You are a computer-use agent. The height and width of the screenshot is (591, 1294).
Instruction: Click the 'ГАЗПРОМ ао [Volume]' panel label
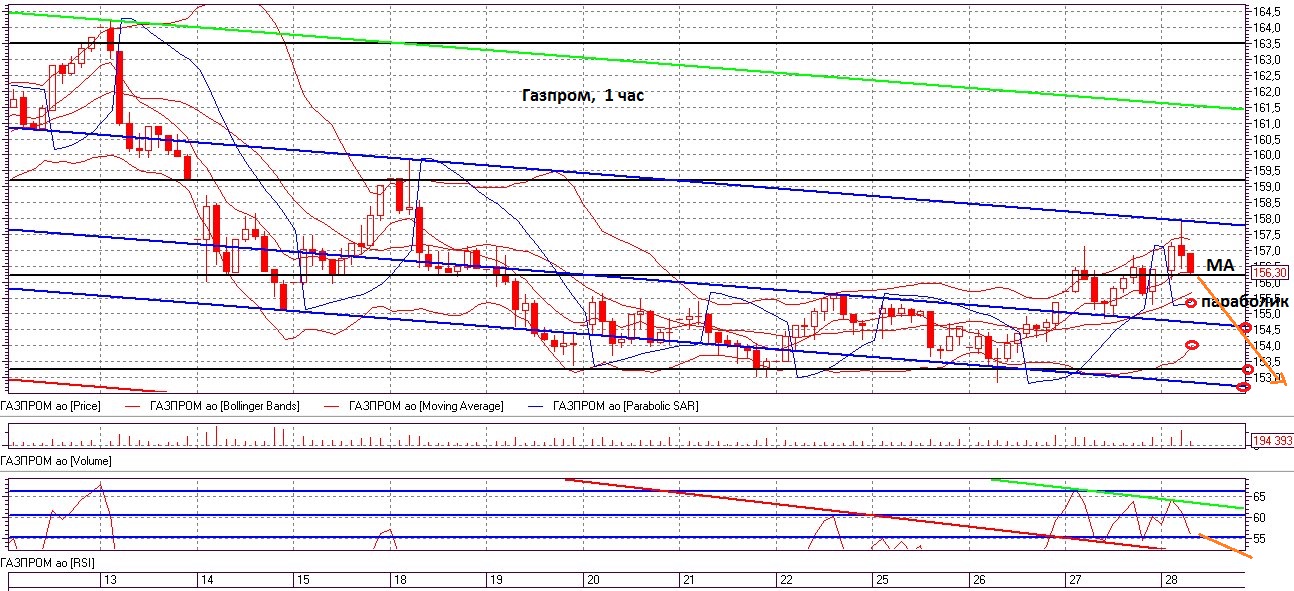56,461
